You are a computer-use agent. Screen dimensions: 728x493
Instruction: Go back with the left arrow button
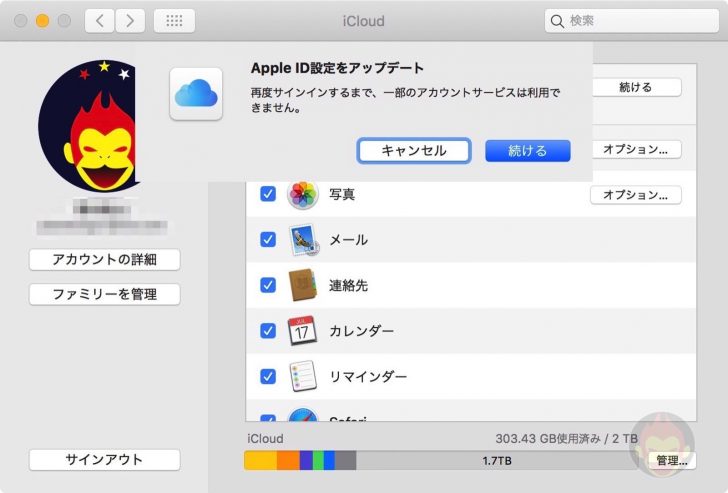coord(99,21)
